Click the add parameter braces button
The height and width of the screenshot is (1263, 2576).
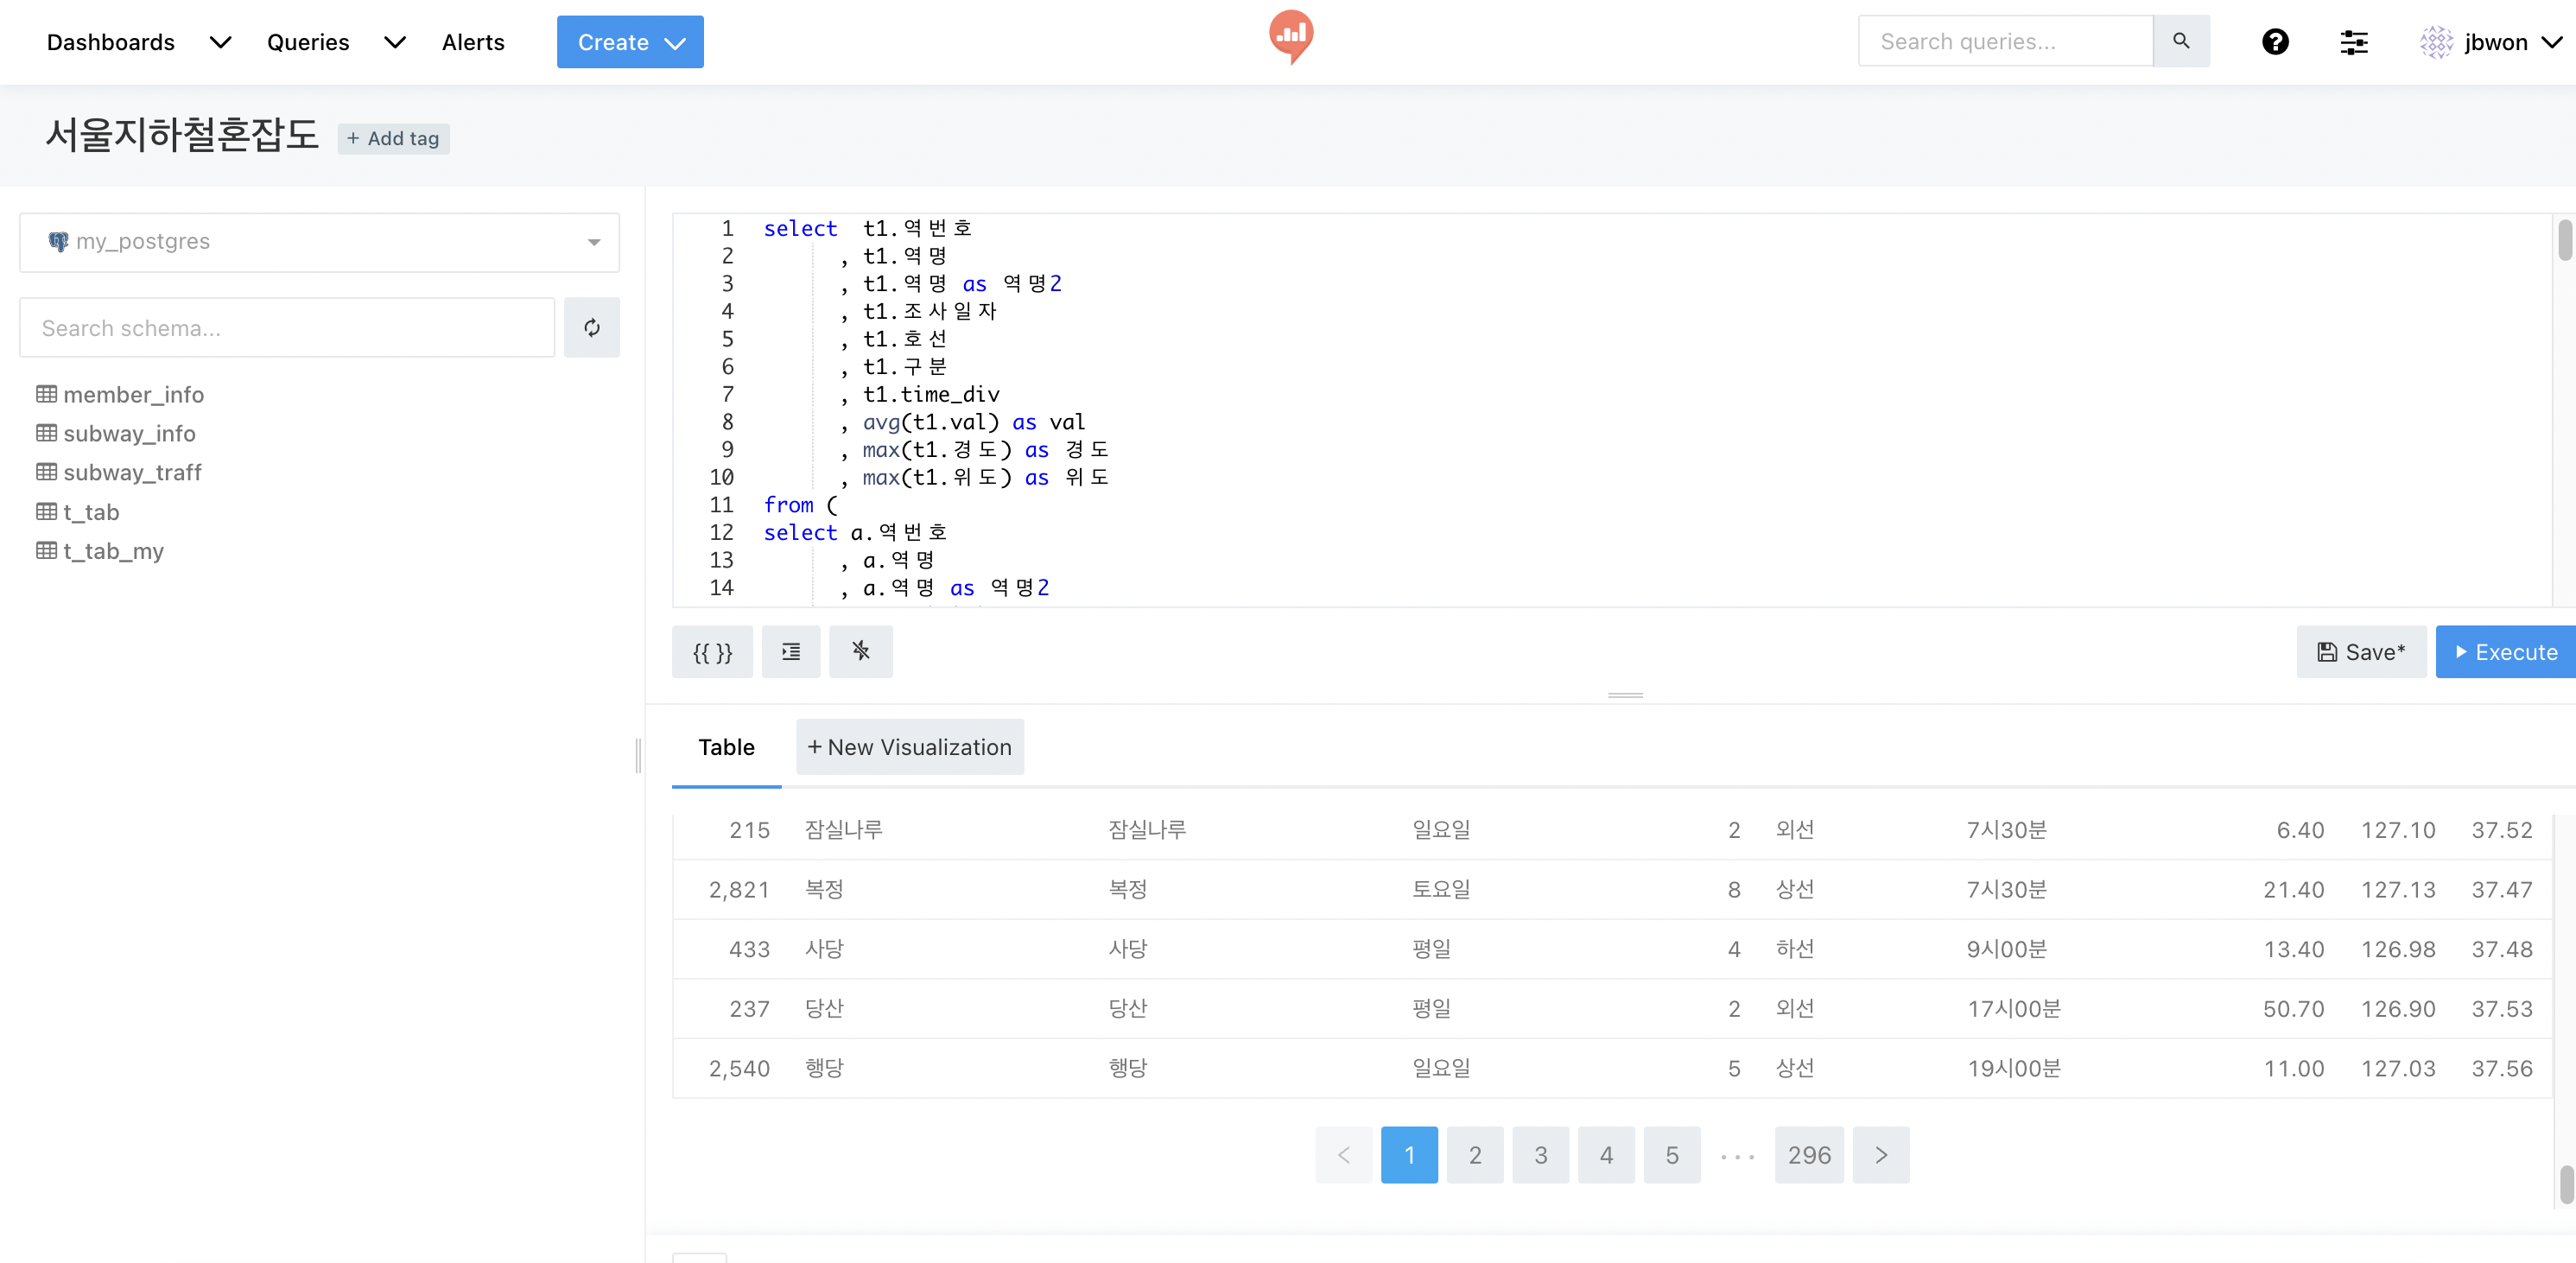712,652
